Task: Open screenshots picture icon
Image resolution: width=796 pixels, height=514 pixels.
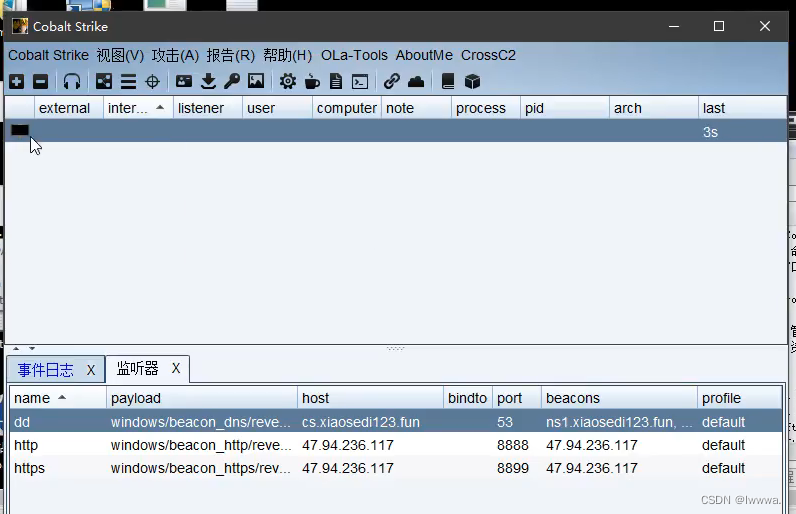Action: tap(256, 81)
